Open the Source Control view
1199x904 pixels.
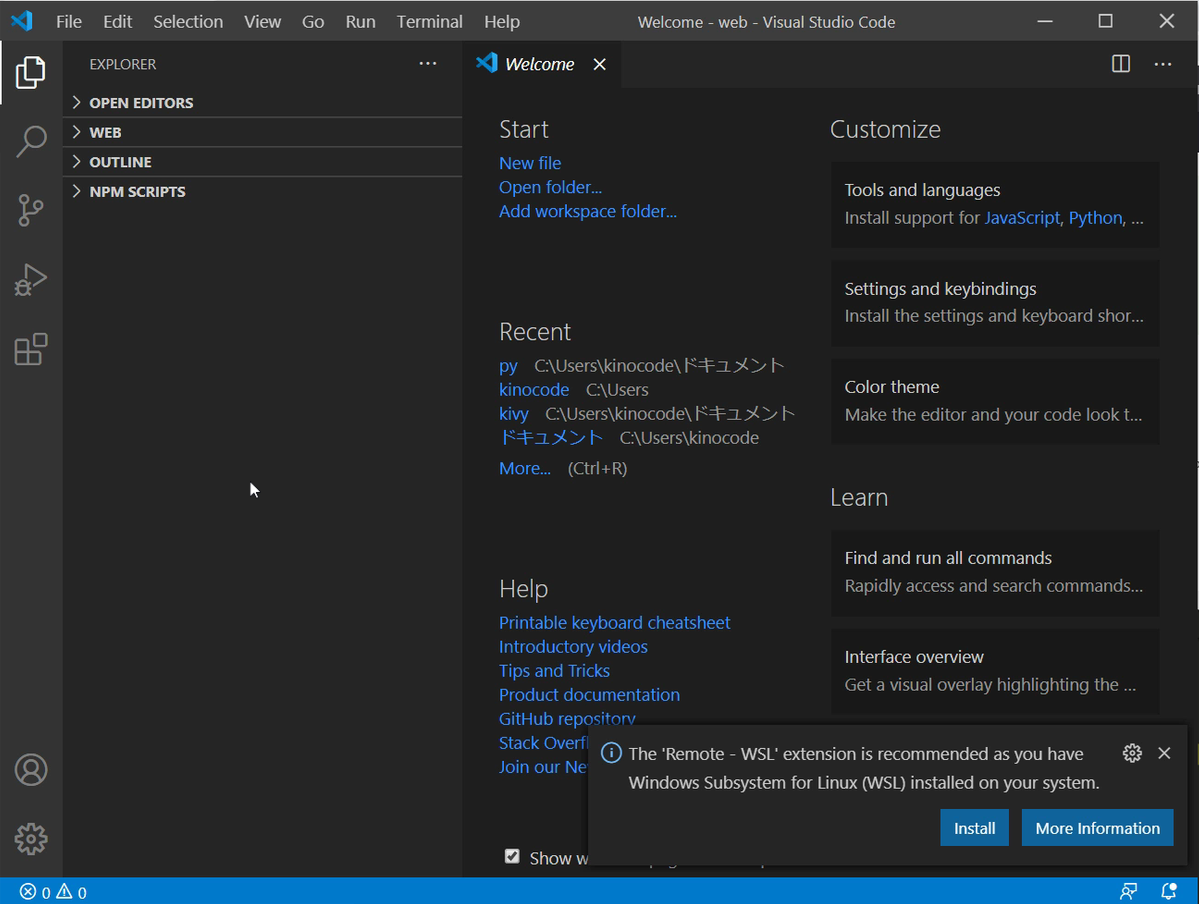click(31, 210)
